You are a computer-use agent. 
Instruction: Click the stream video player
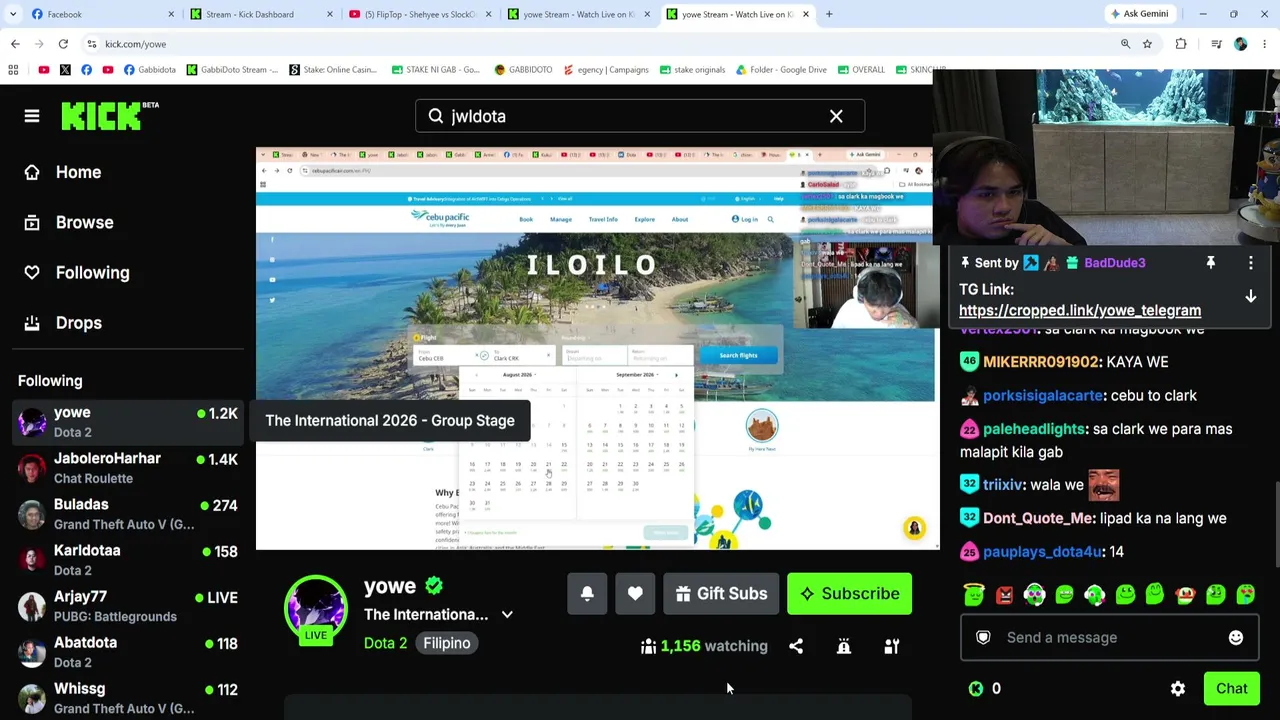(x=596, y=349)
